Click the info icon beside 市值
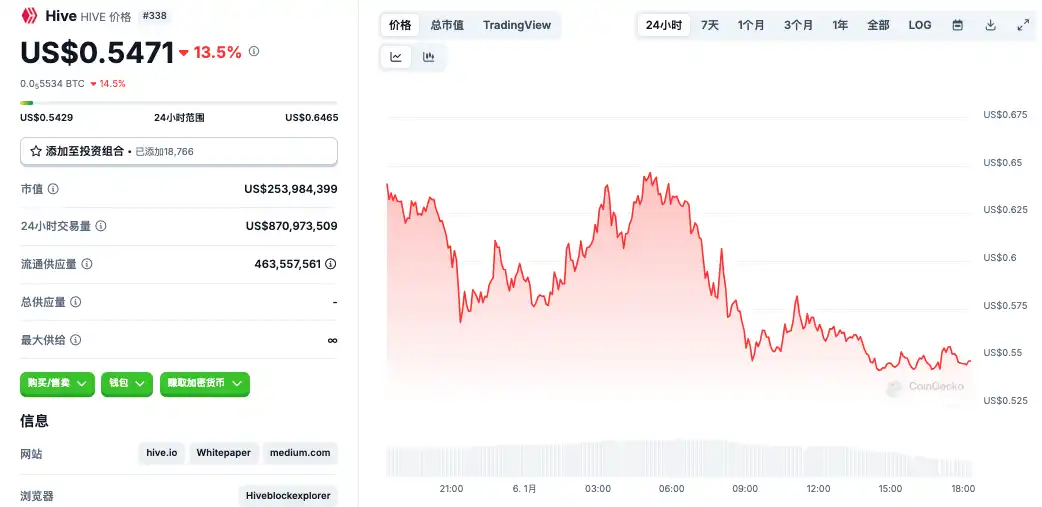The width and height of the screenshot is (1042, 507). (x=53, y=189)
